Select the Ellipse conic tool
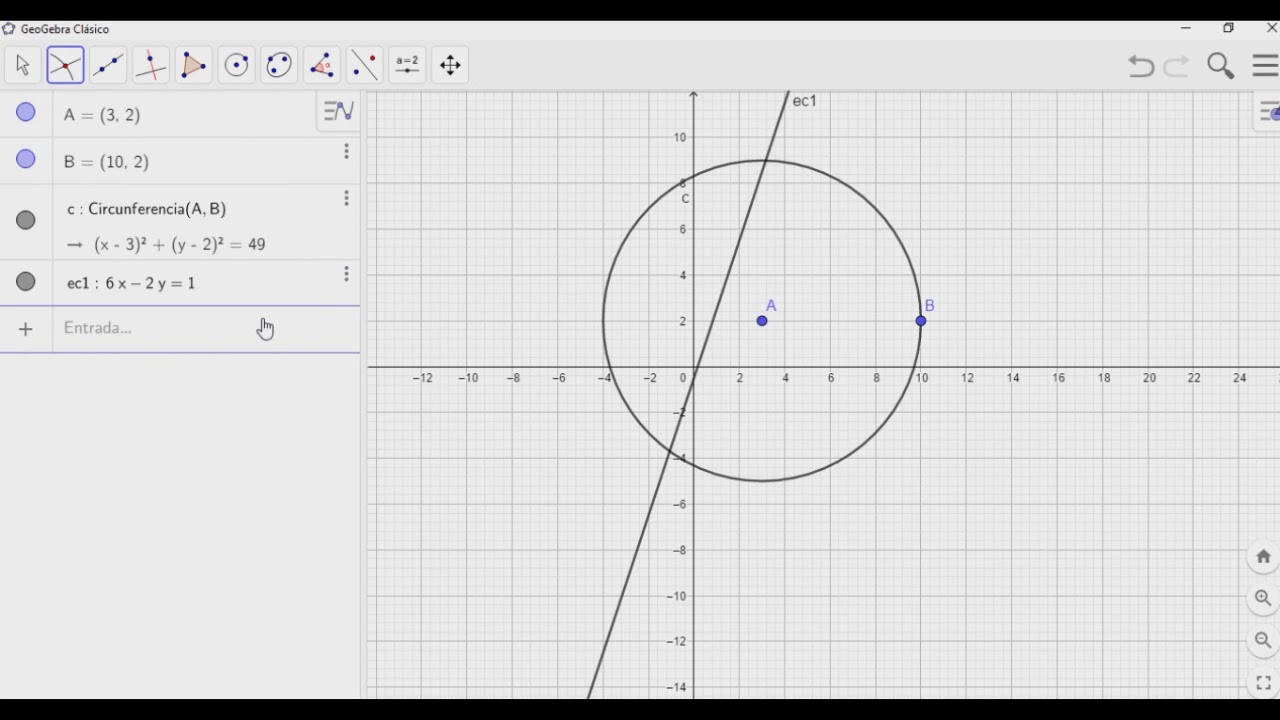Viewport: 1280px width, 720px height. point(279,66)
